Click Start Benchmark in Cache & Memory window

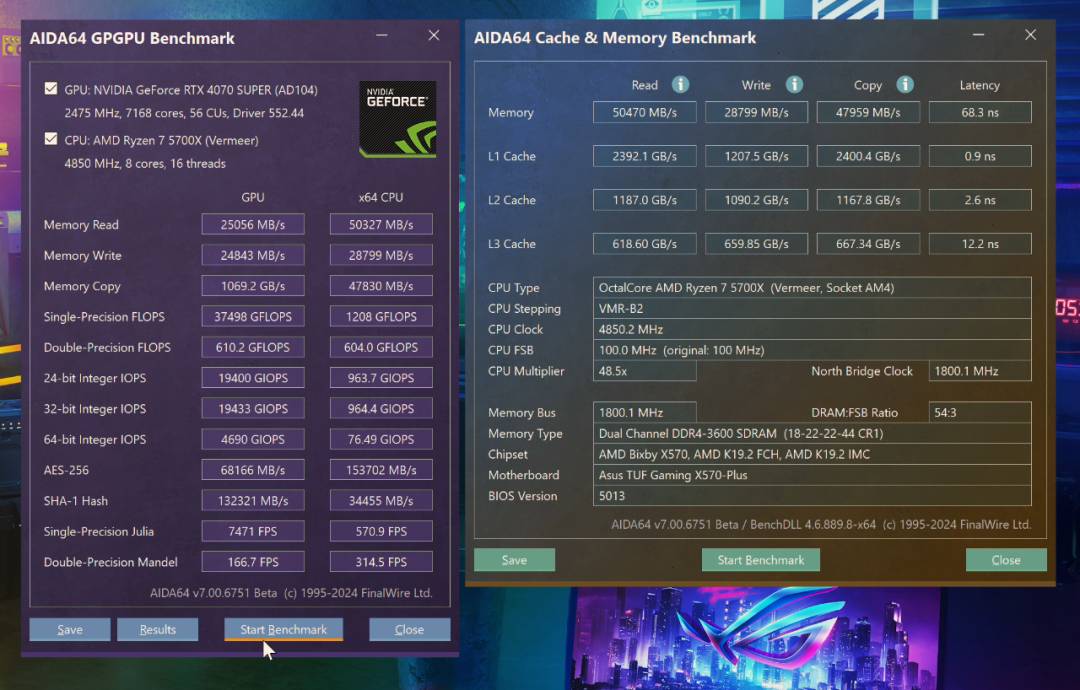click(761, 560)
